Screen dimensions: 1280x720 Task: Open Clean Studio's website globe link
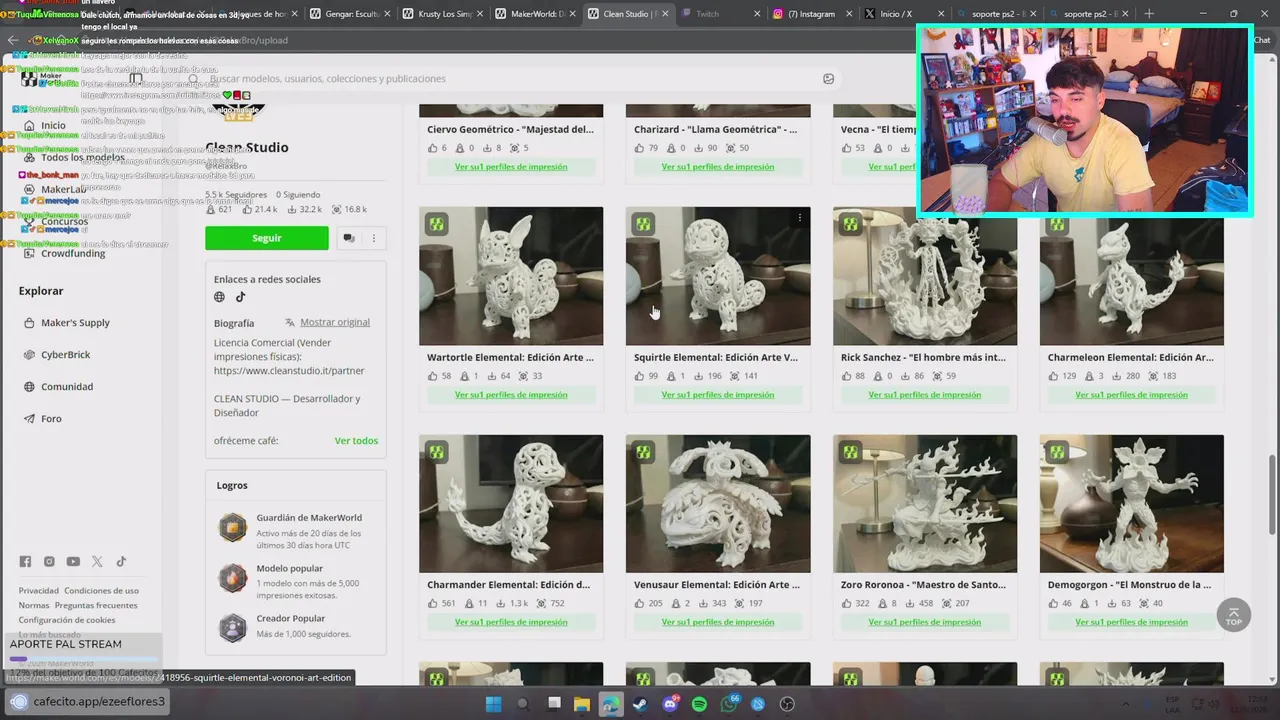220,297
